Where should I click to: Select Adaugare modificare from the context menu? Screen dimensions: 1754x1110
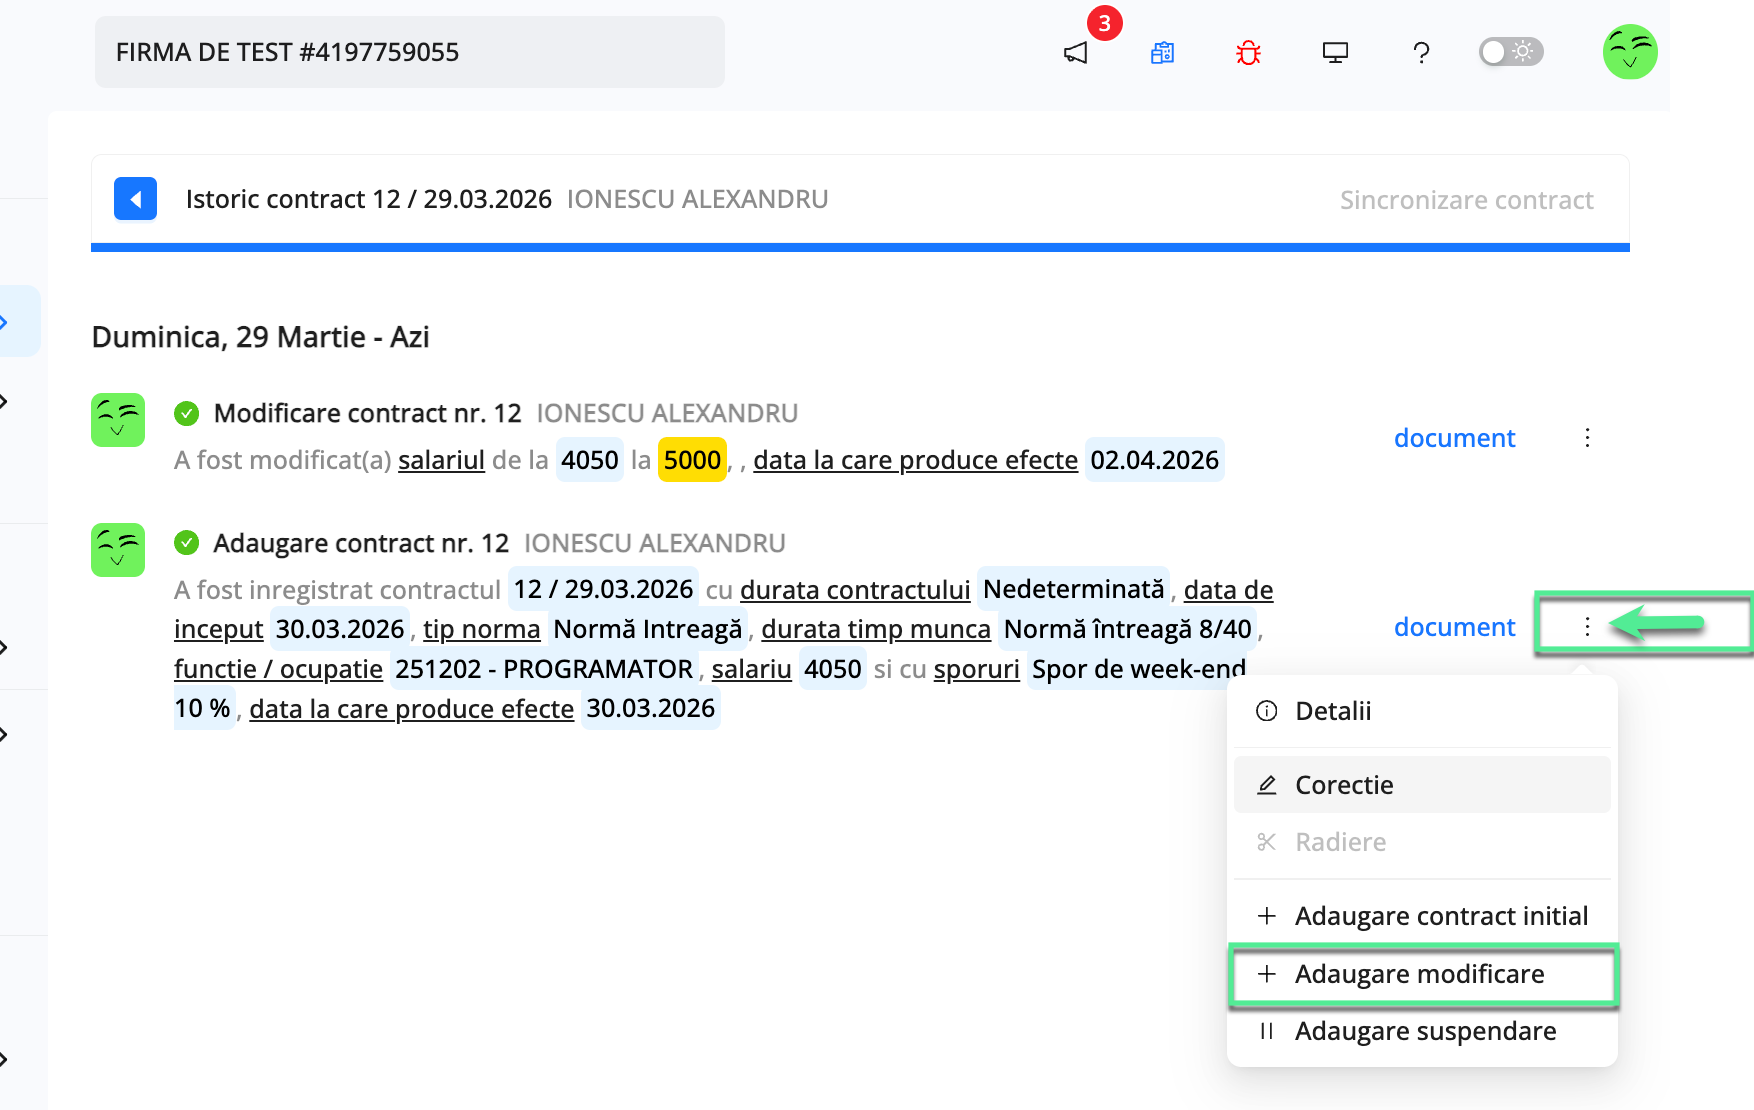tap(1419, 973)
